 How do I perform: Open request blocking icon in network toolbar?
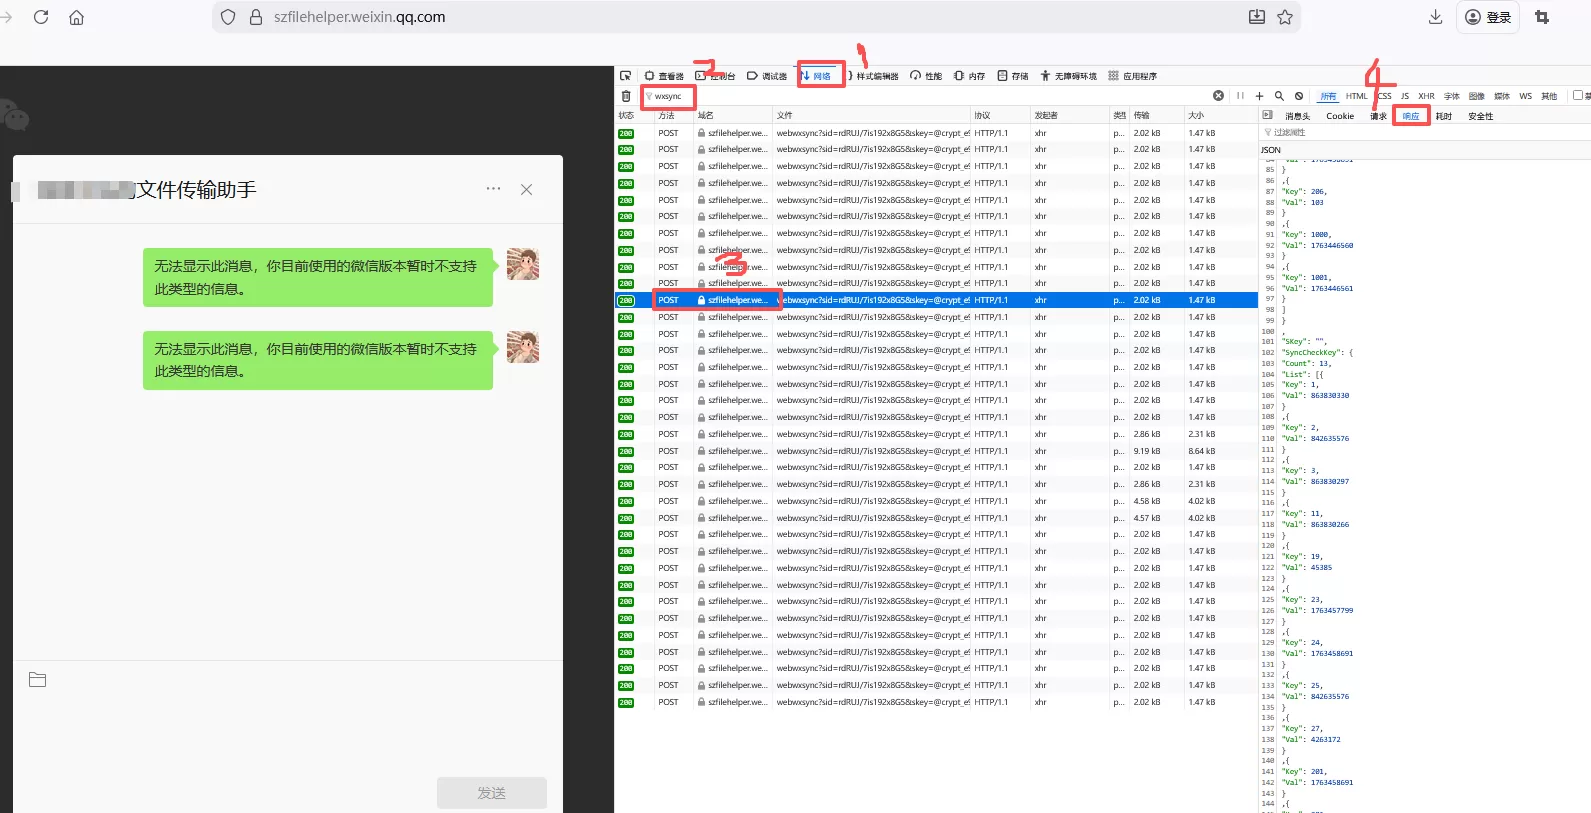click(1299, 96)
